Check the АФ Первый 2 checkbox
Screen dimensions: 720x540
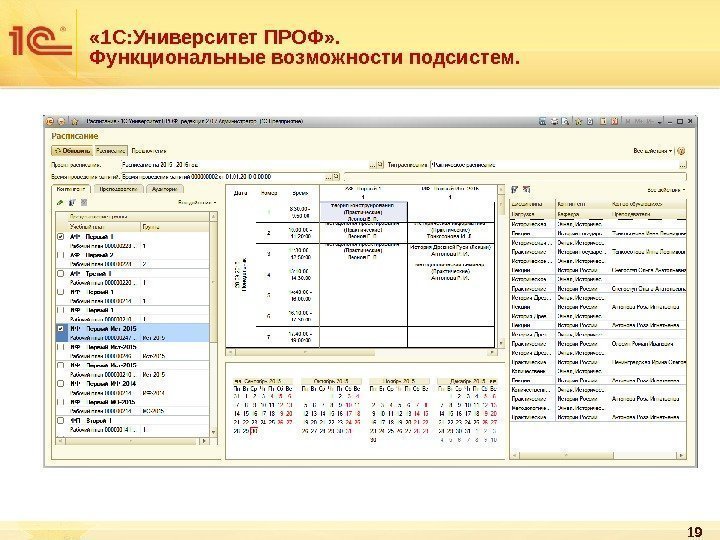click(61, 255)
